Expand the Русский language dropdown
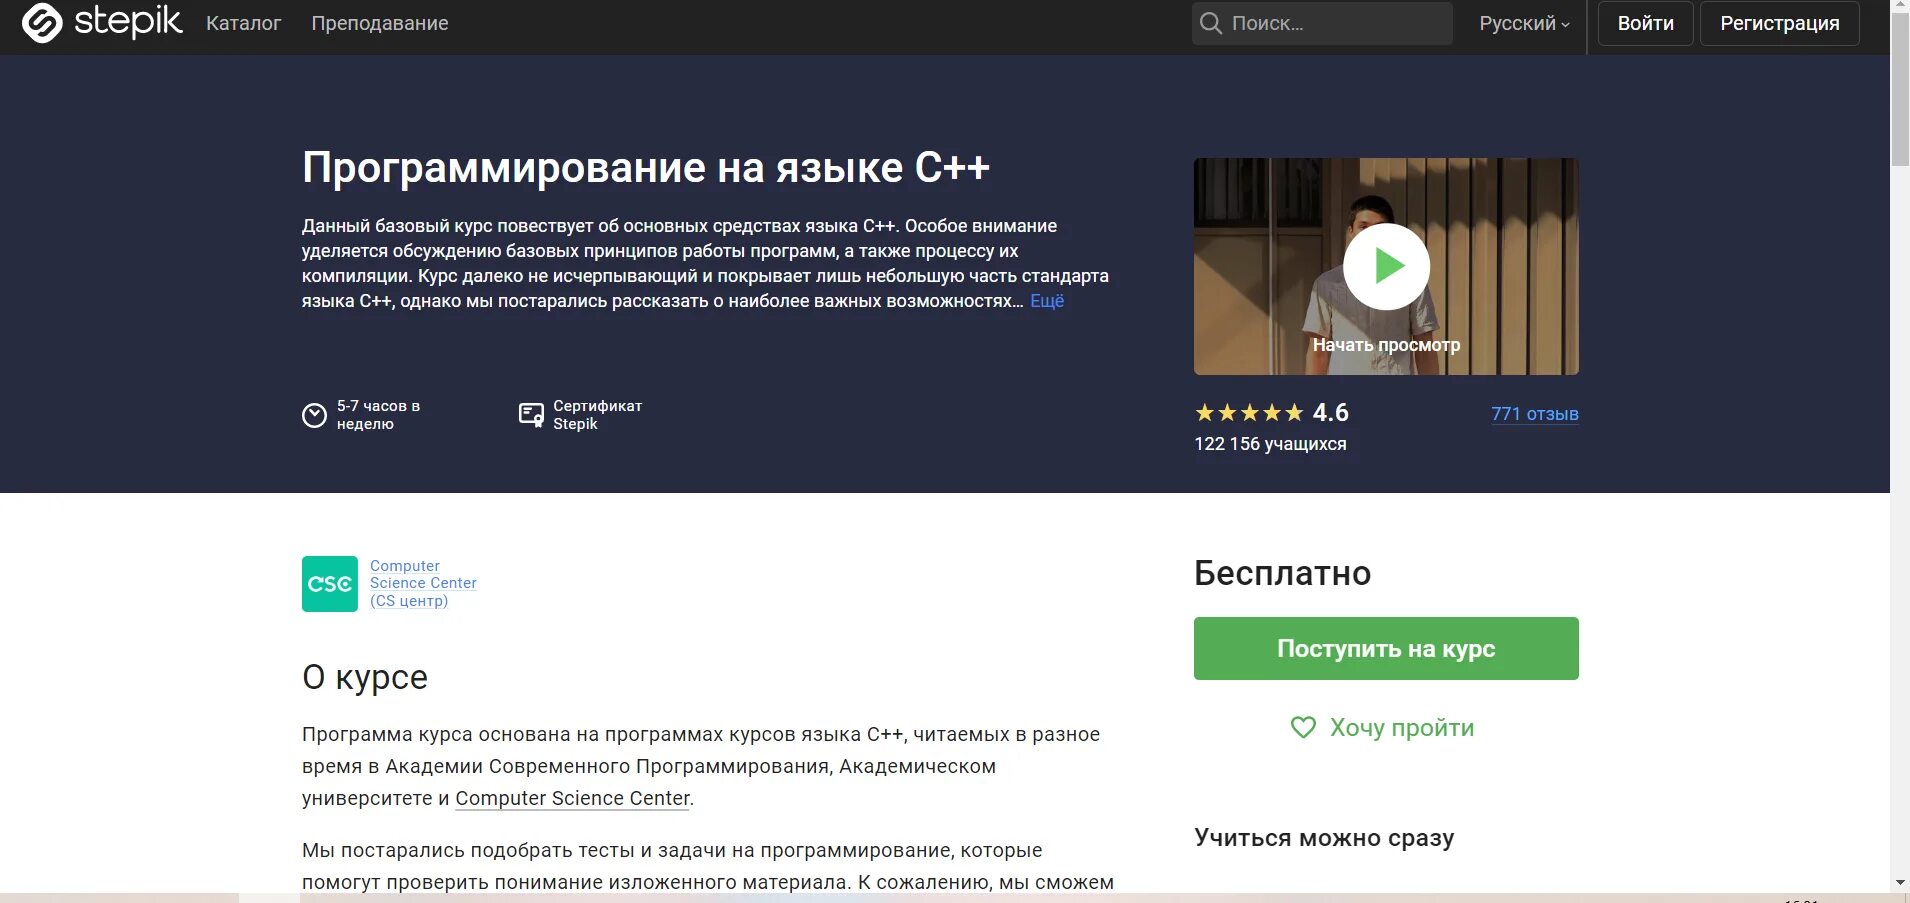1910x903 pixels. coord(1524,23)
